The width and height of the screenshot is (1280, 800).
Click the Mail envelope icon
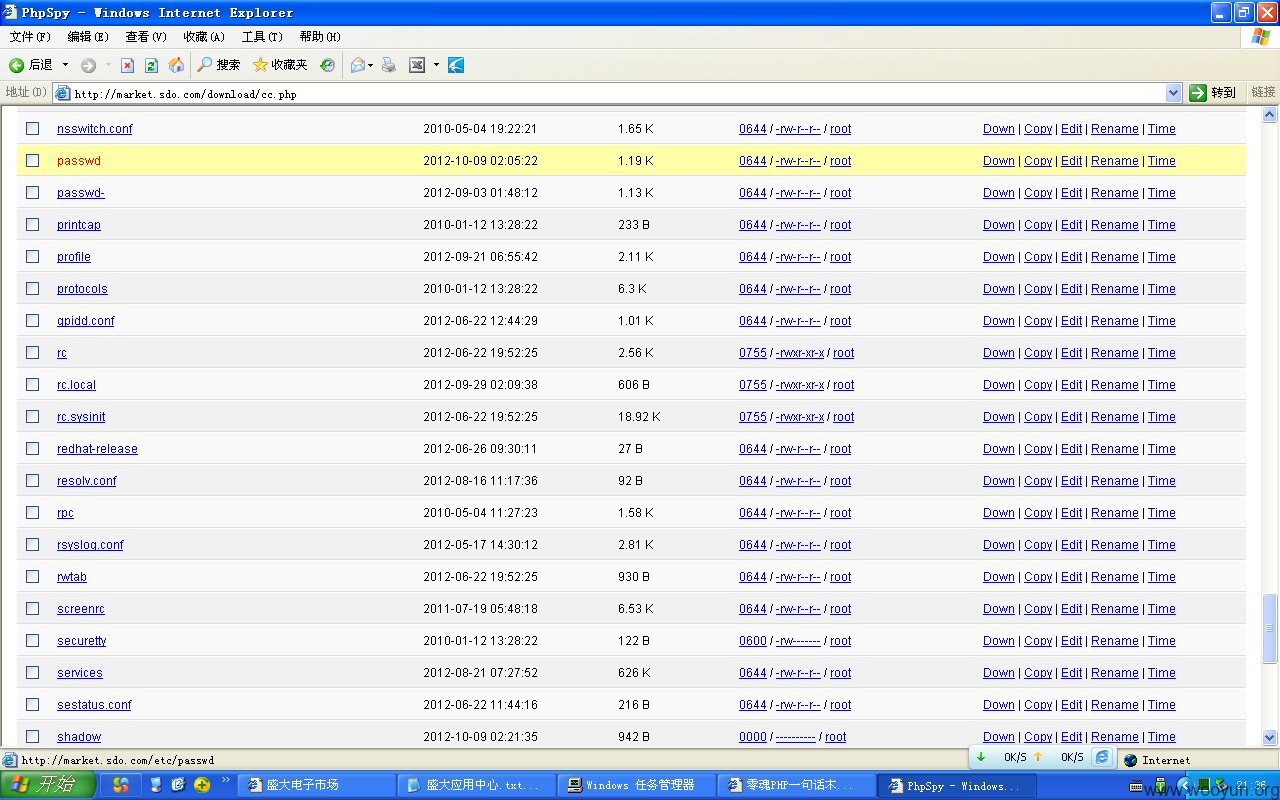(x=357, y=65)
